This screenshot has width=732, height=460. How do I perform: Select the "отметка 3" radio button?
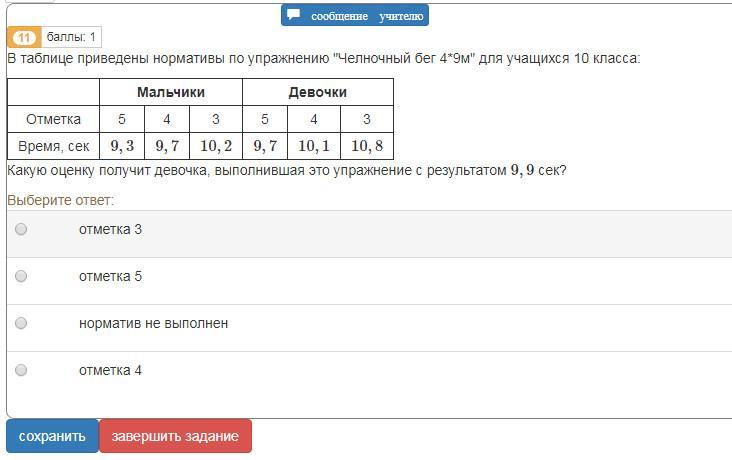pyautogui.click(x=21, y=229)
